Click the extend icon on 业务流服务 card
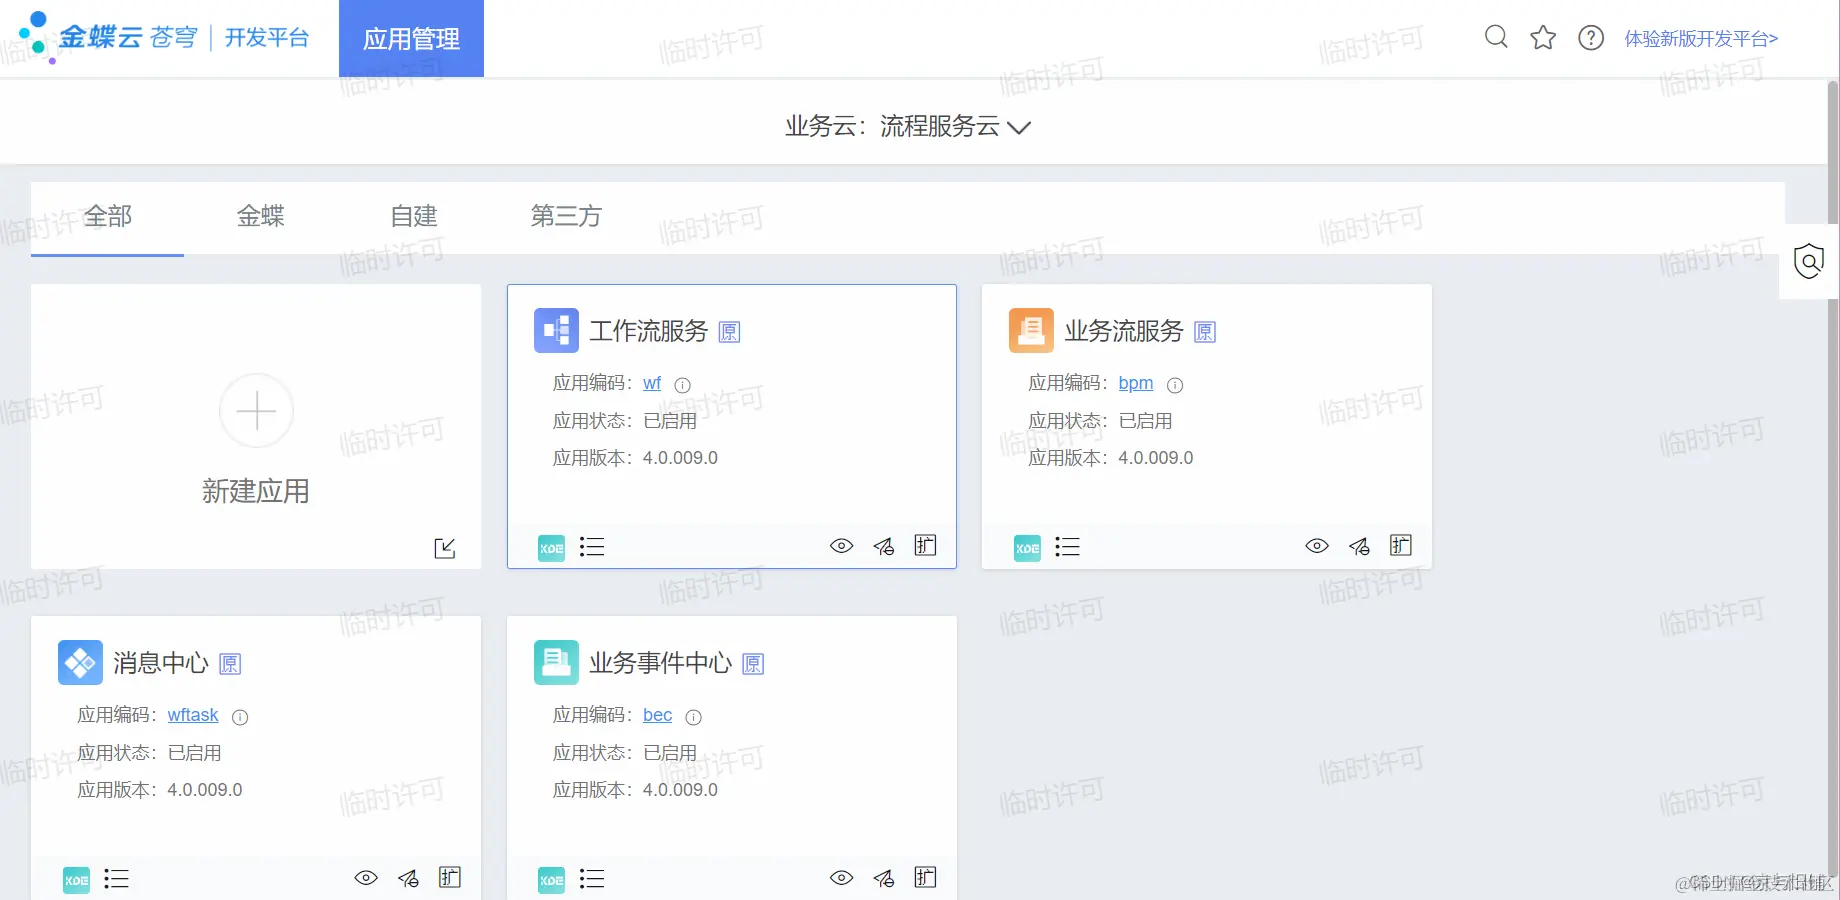This screenshot has width=1841, height=900. (1401, 545)
